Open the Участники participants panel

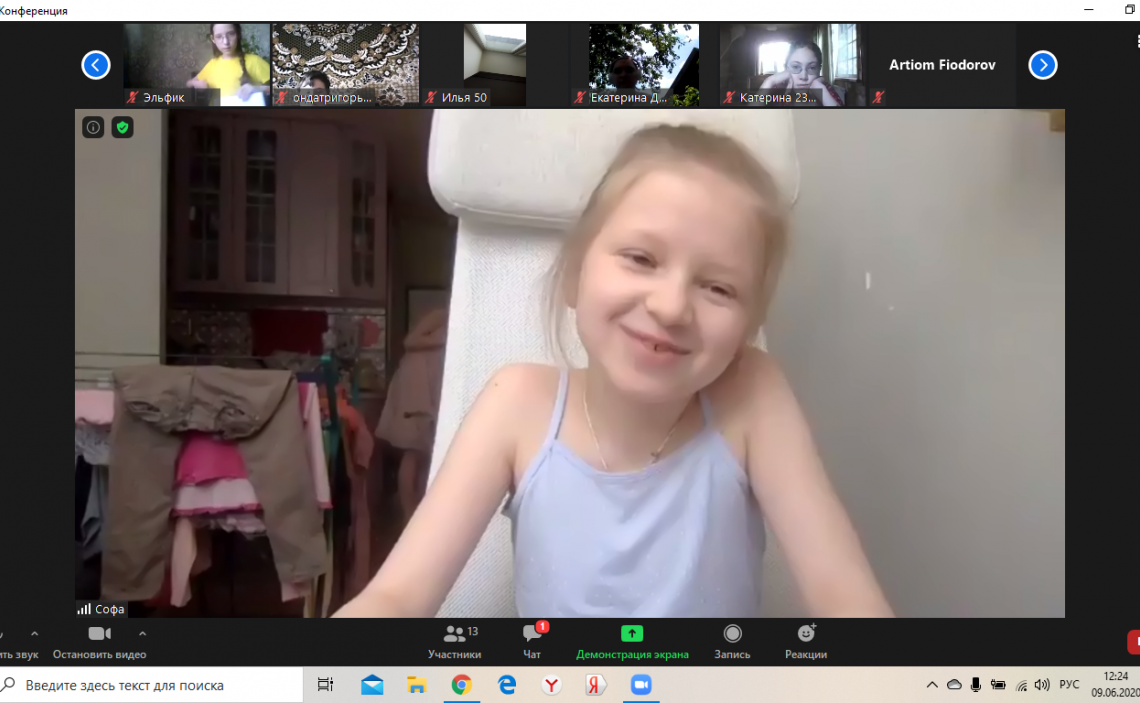[455, 641]
